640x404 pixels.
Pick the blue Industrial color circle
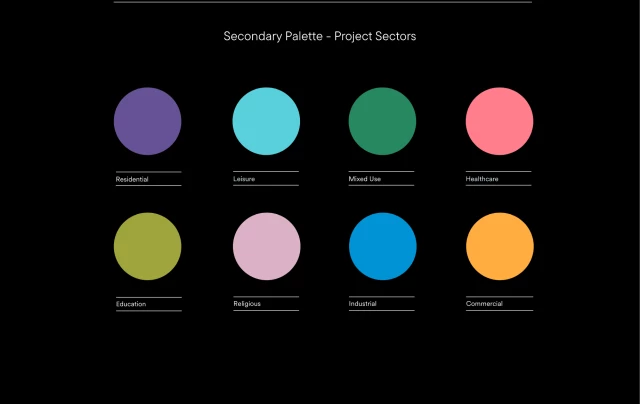[x=382, y=246]
